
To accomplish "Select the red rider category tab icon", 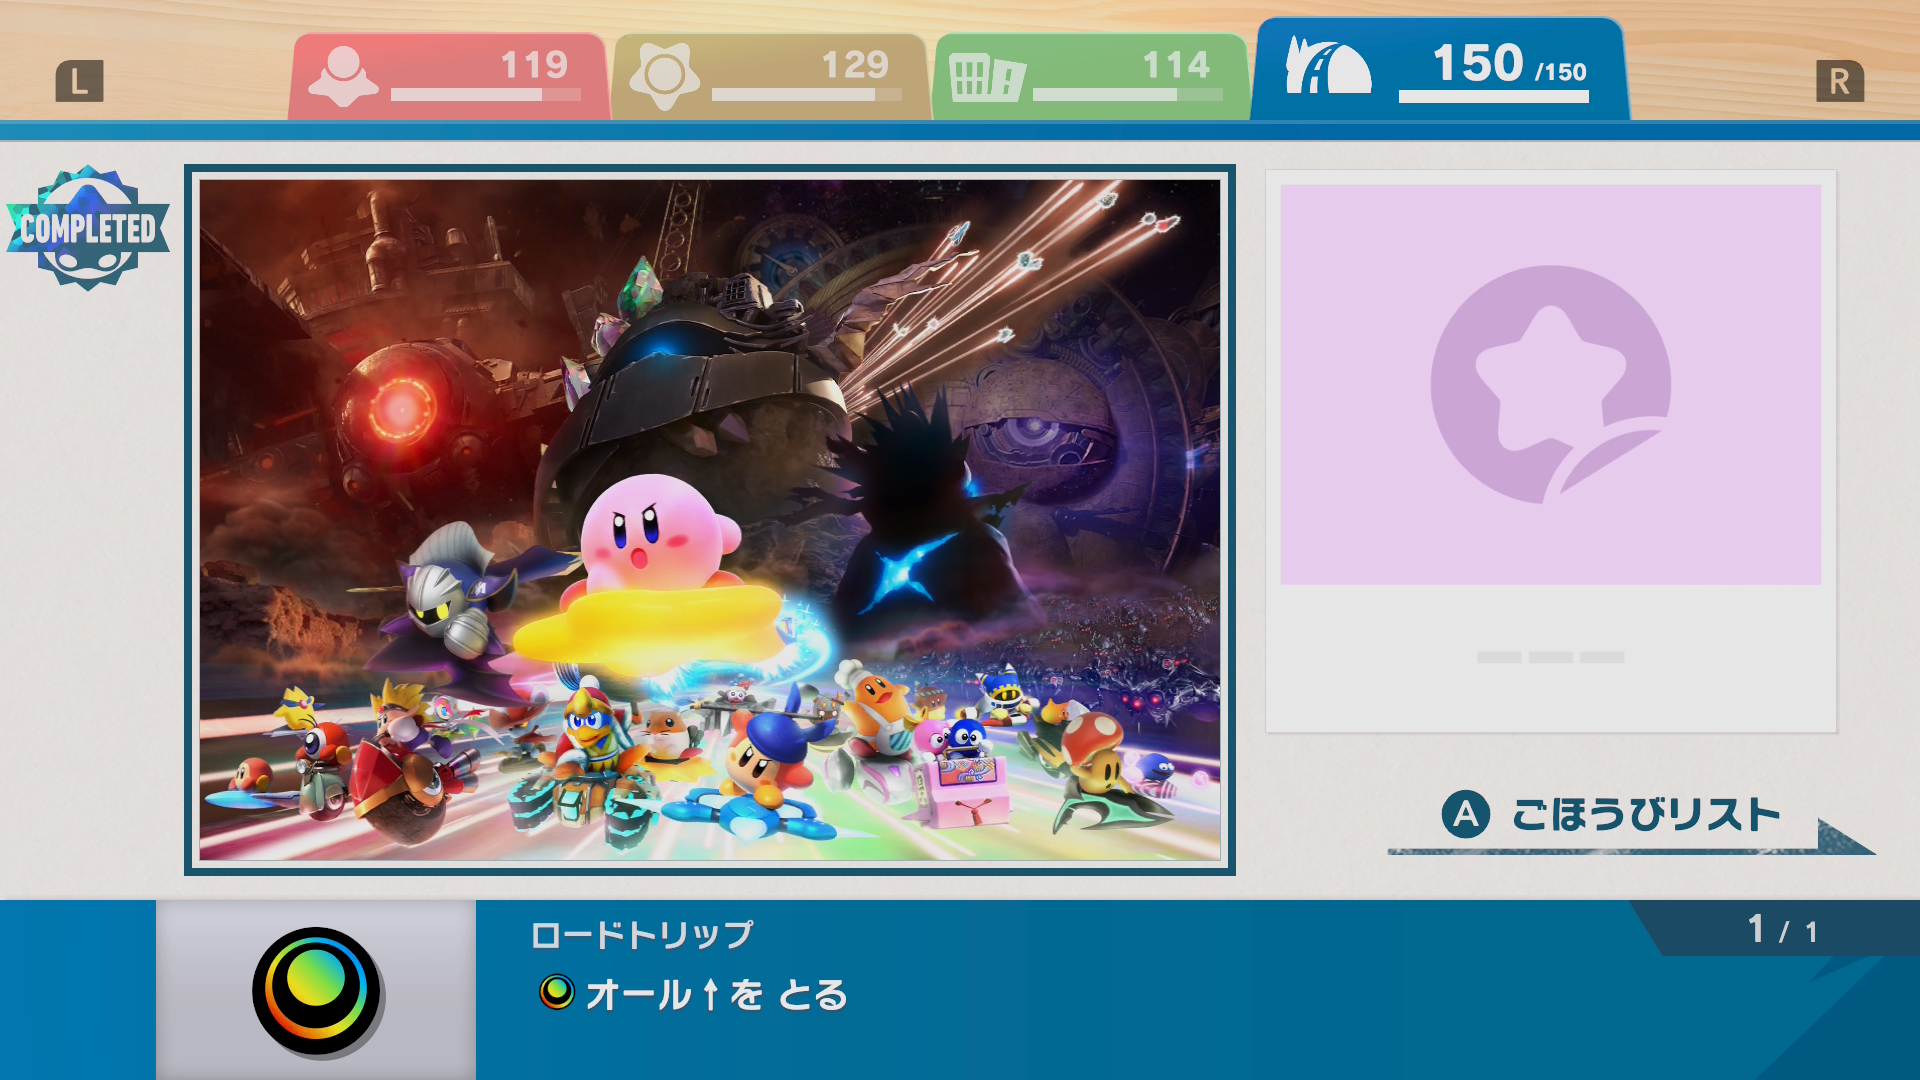I will (343, 76).
